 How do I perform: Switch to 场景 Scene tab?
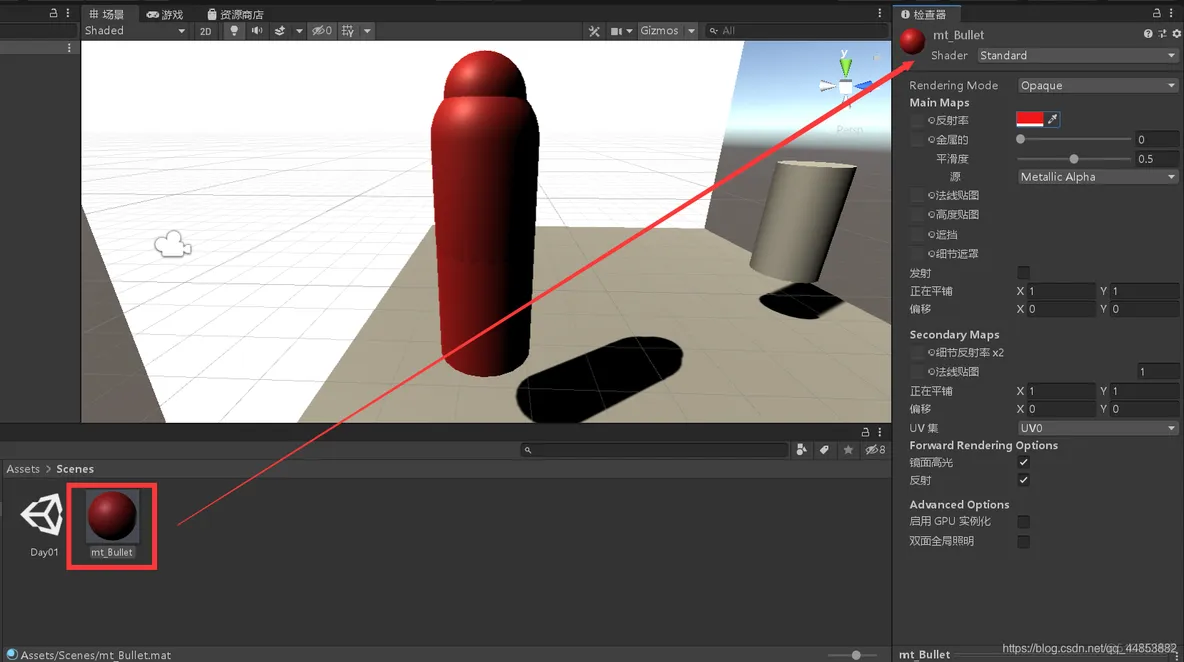coord(106,14)
